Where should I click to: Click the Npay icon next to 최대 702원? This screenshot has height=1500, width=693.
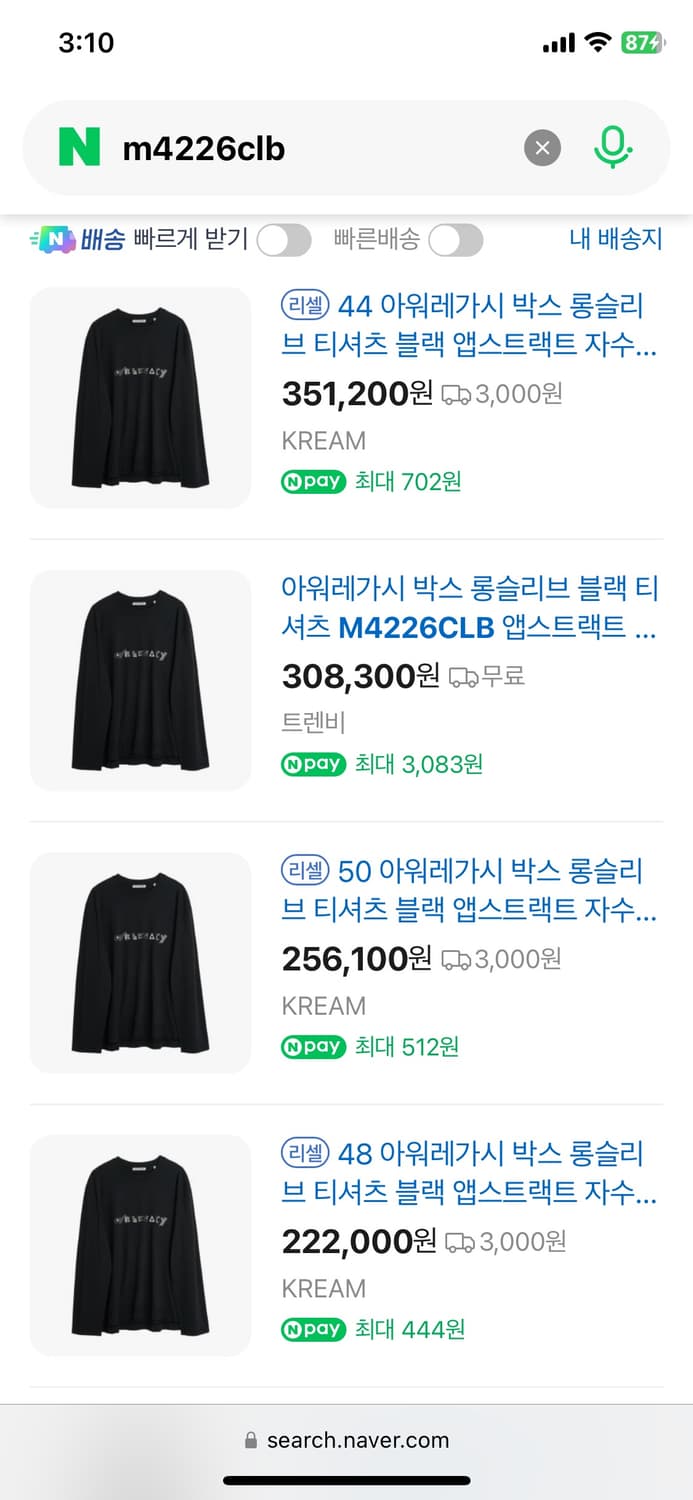click(313, 481)
